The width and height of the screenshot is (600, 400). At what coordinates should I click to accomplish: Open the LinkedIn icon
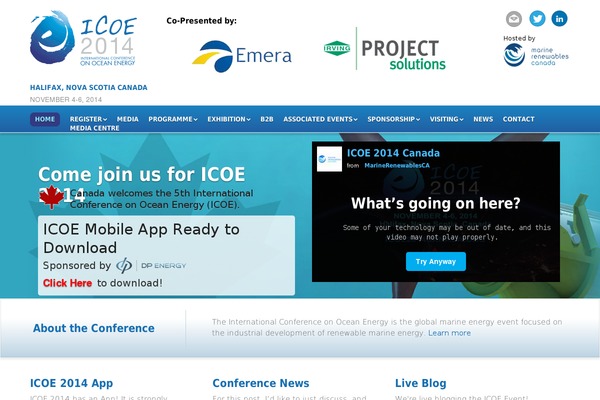559,18
